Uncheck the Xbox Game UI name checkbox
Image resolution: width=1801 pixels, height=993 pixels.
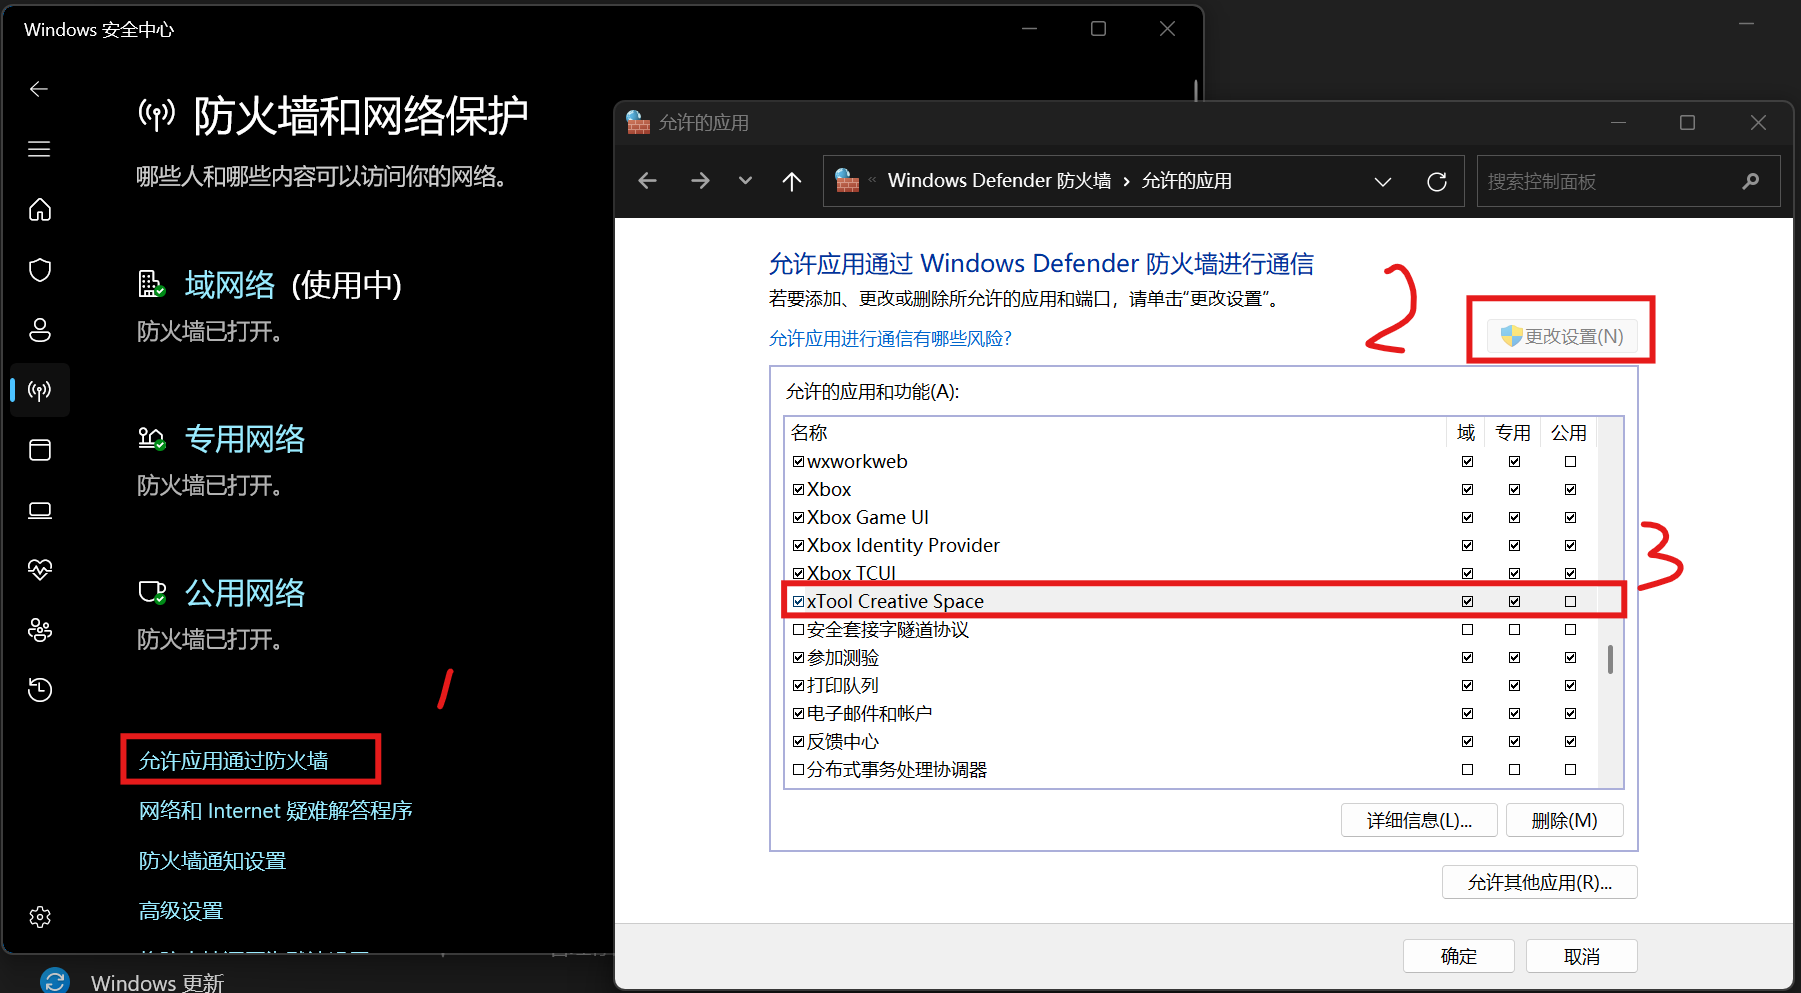(798, 517)
